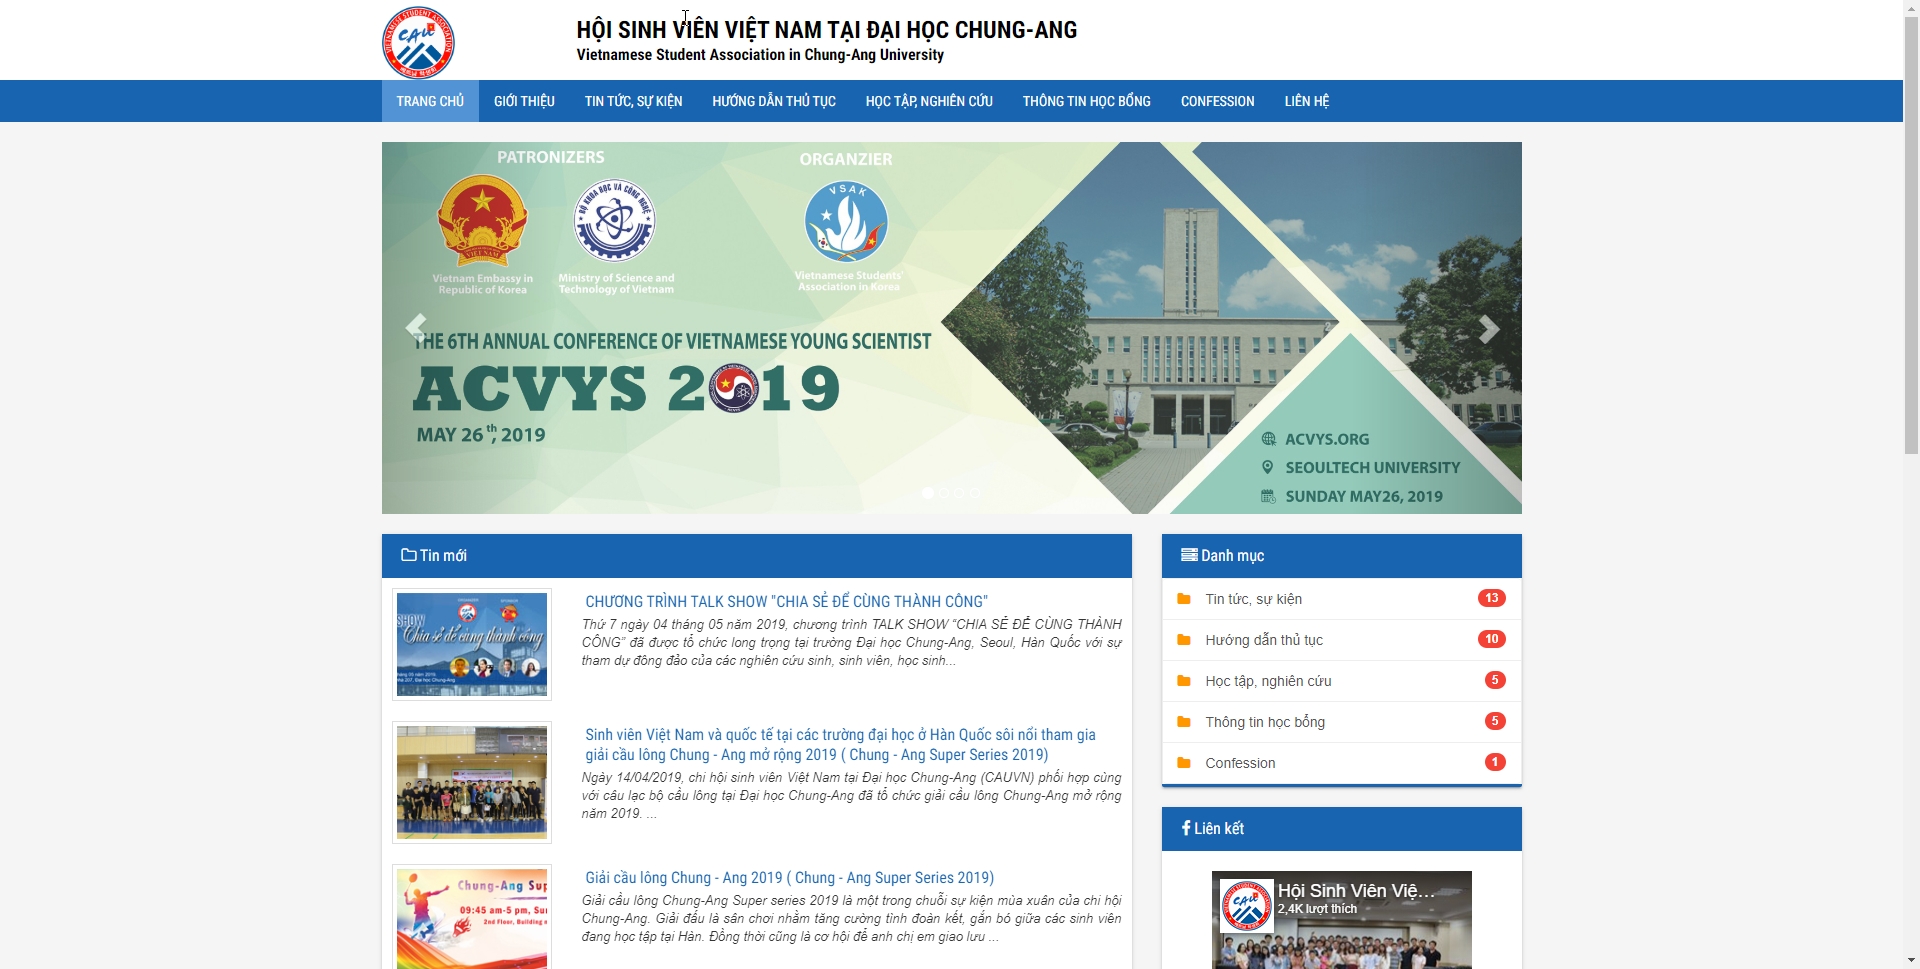Click the CAU Vietnamese Student Association logo
This screenshot has width=1920, height=969.
coord(418,41)
